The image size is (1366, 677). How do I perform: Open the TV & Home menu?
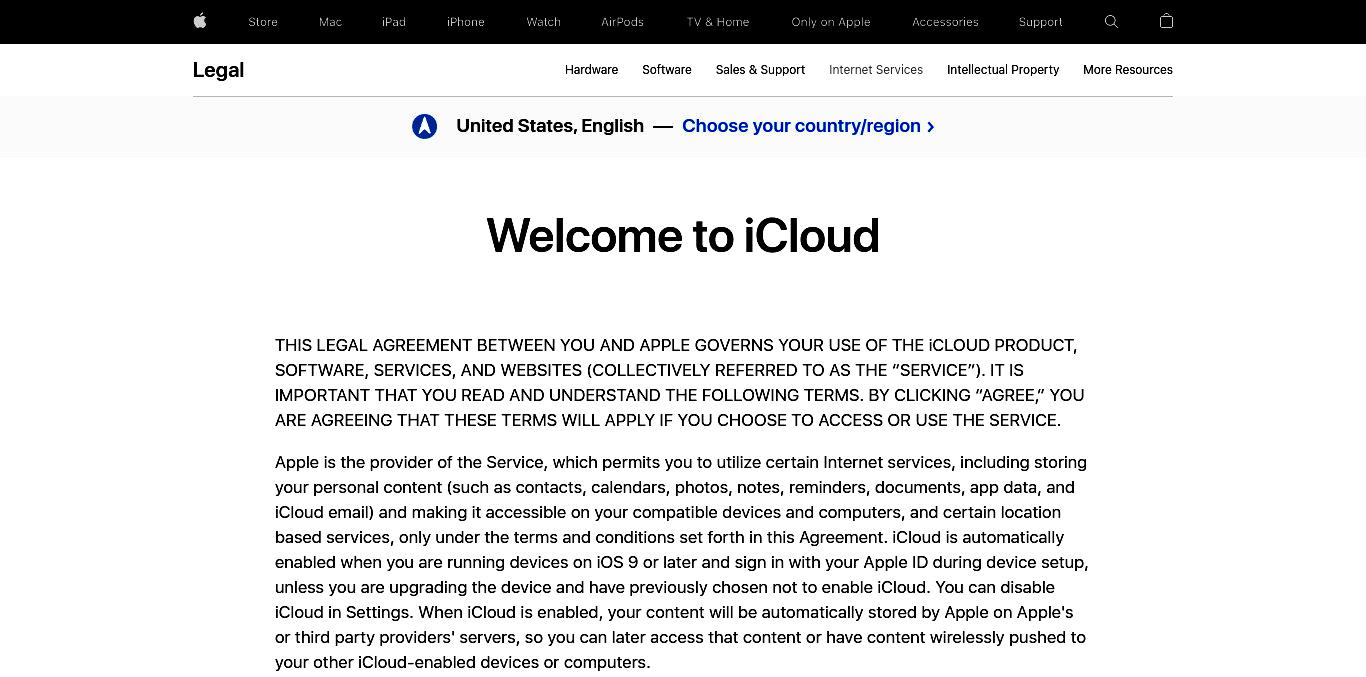[718, 22]
